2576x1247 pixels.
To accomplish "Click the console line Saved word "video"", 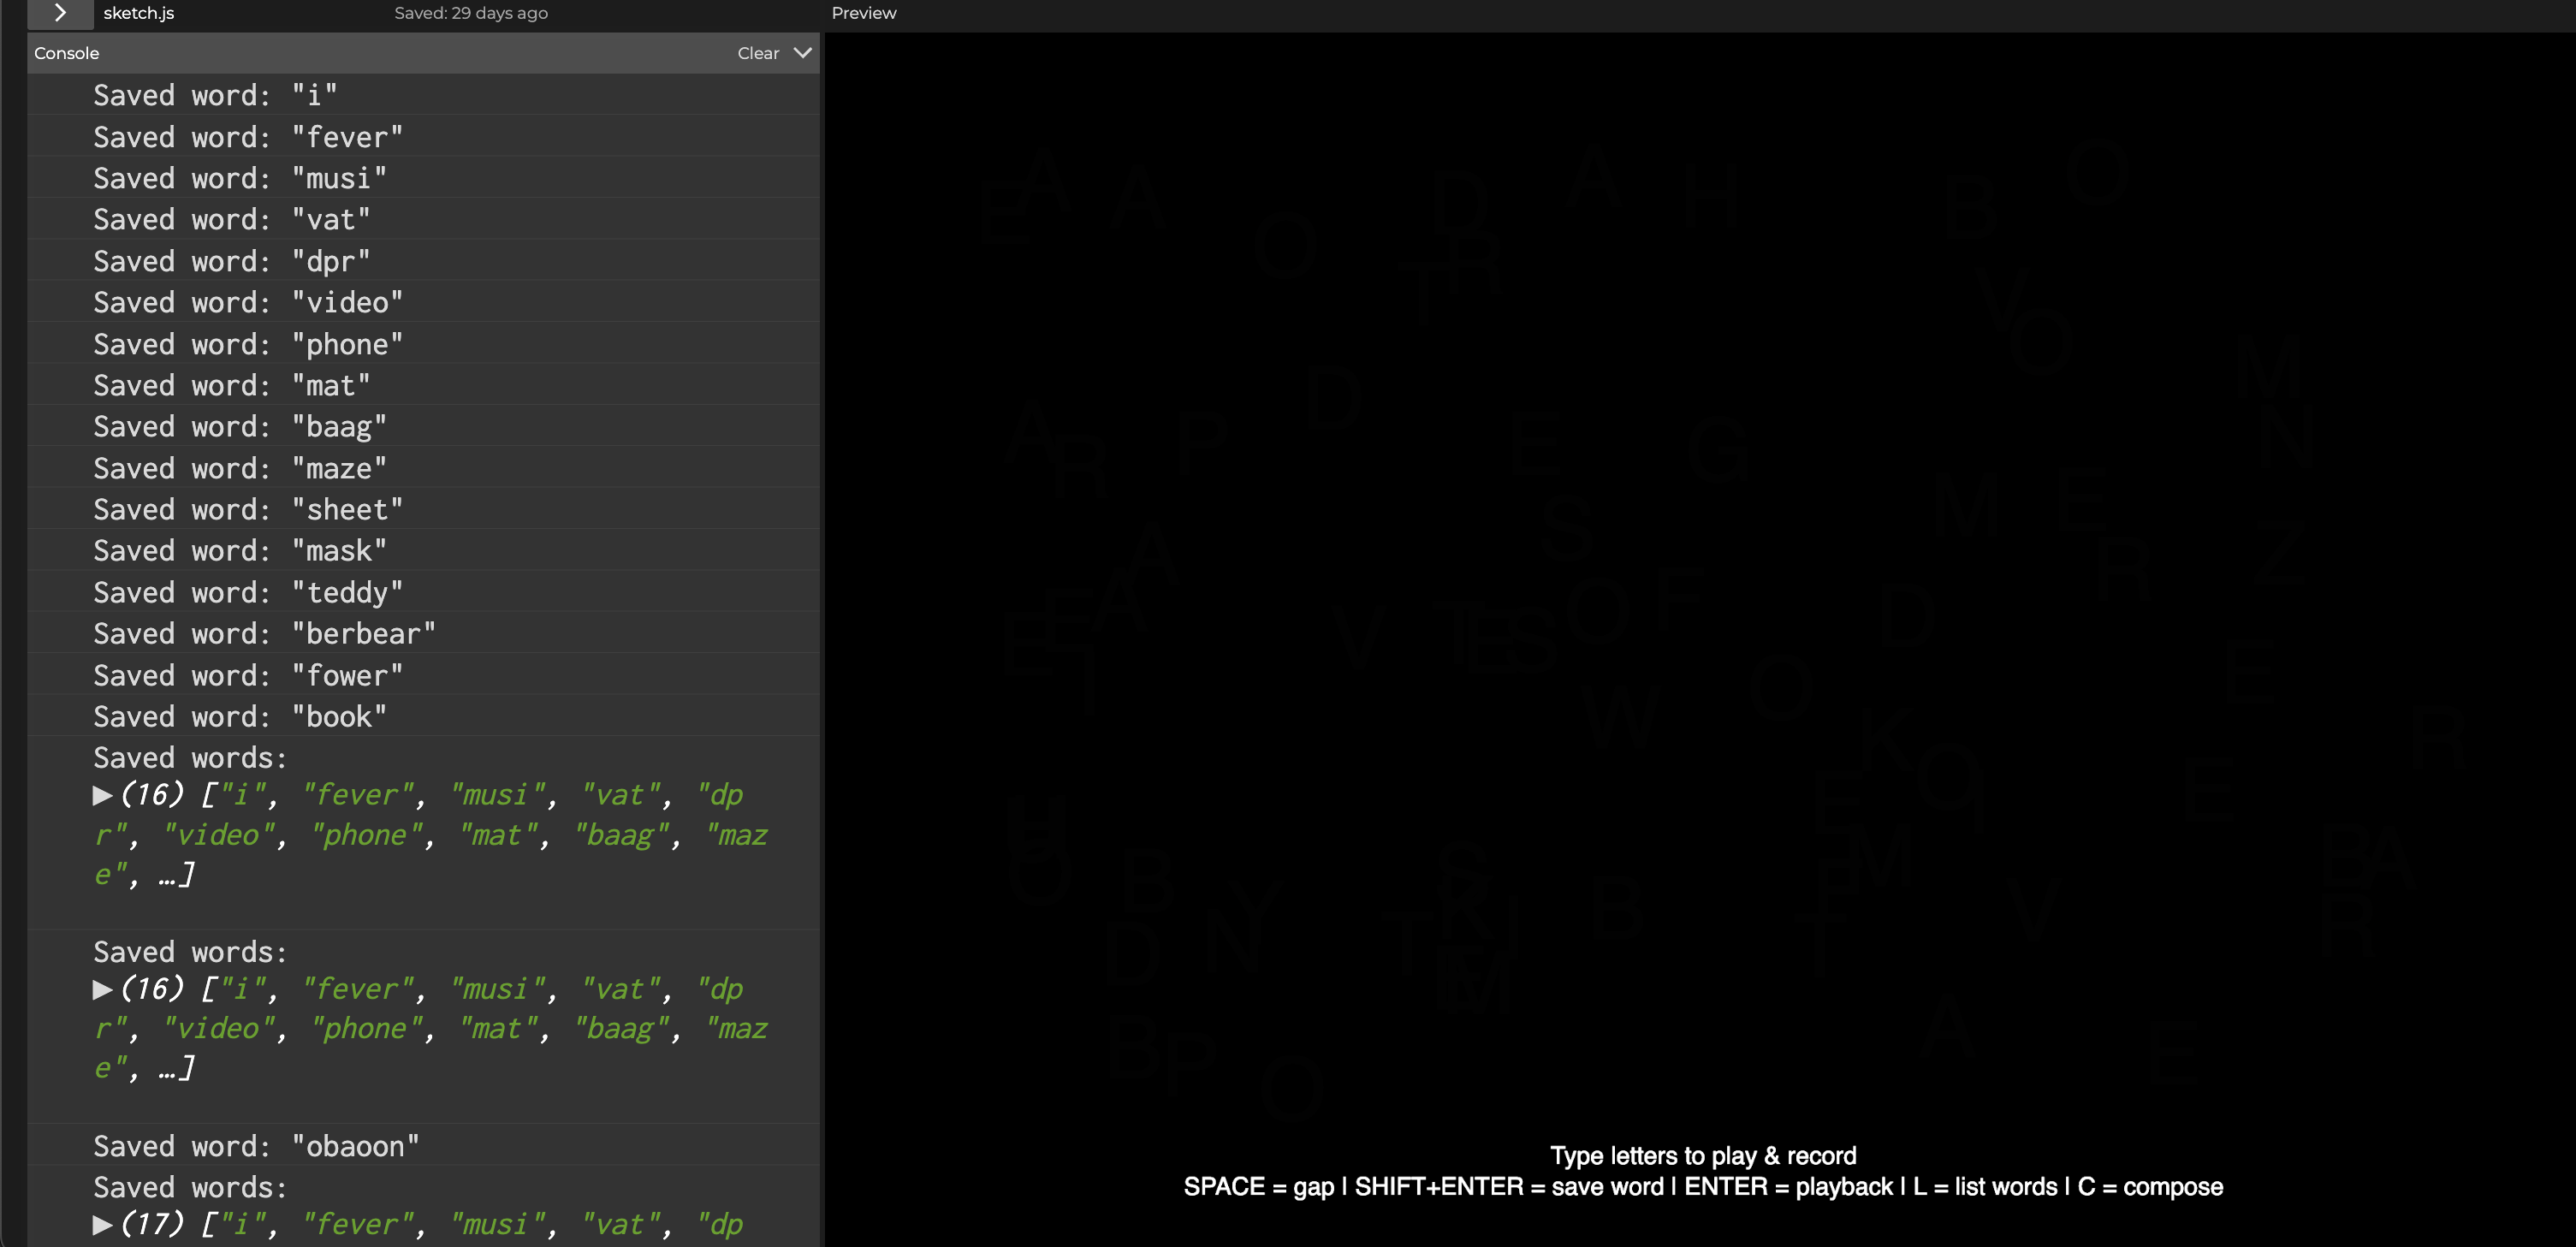I will click(x=247, y=303).
